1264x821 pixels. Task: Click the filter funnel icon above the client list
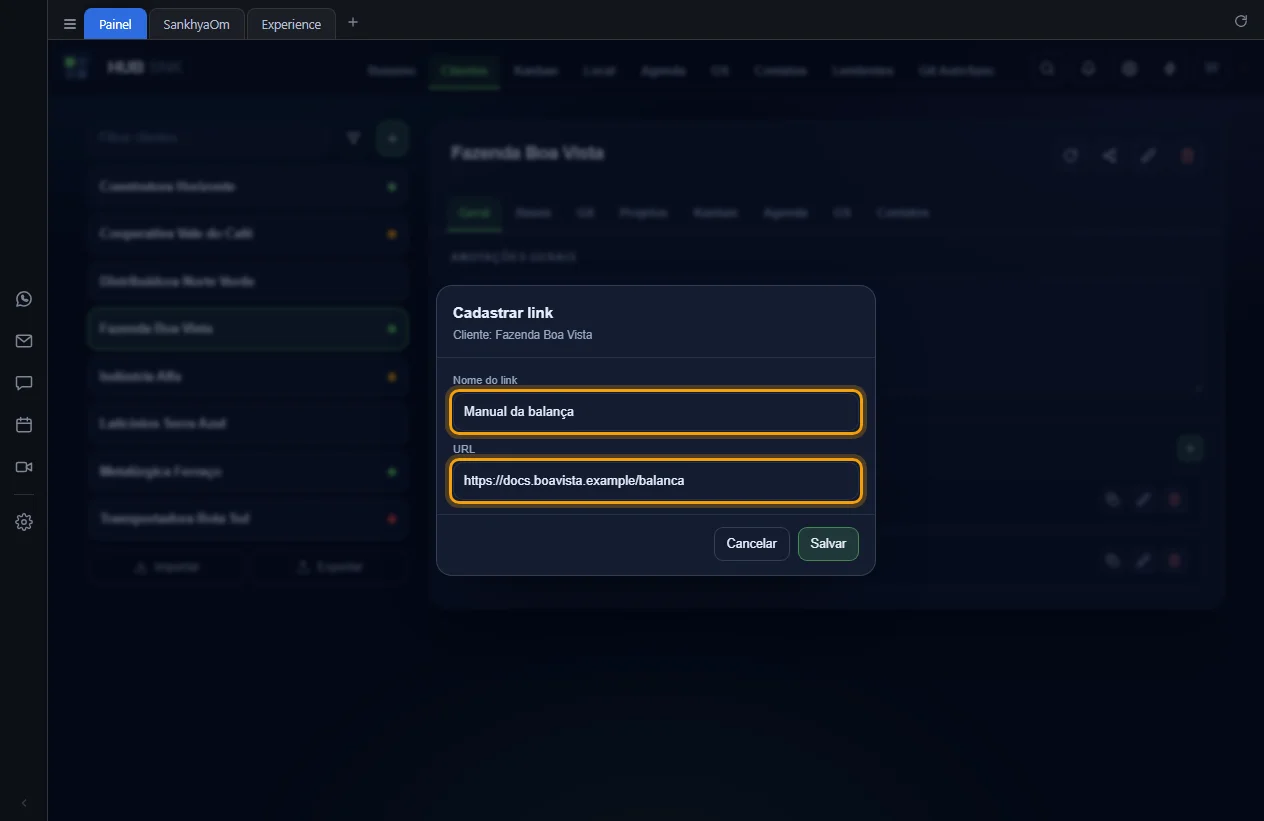click(353, 138)
